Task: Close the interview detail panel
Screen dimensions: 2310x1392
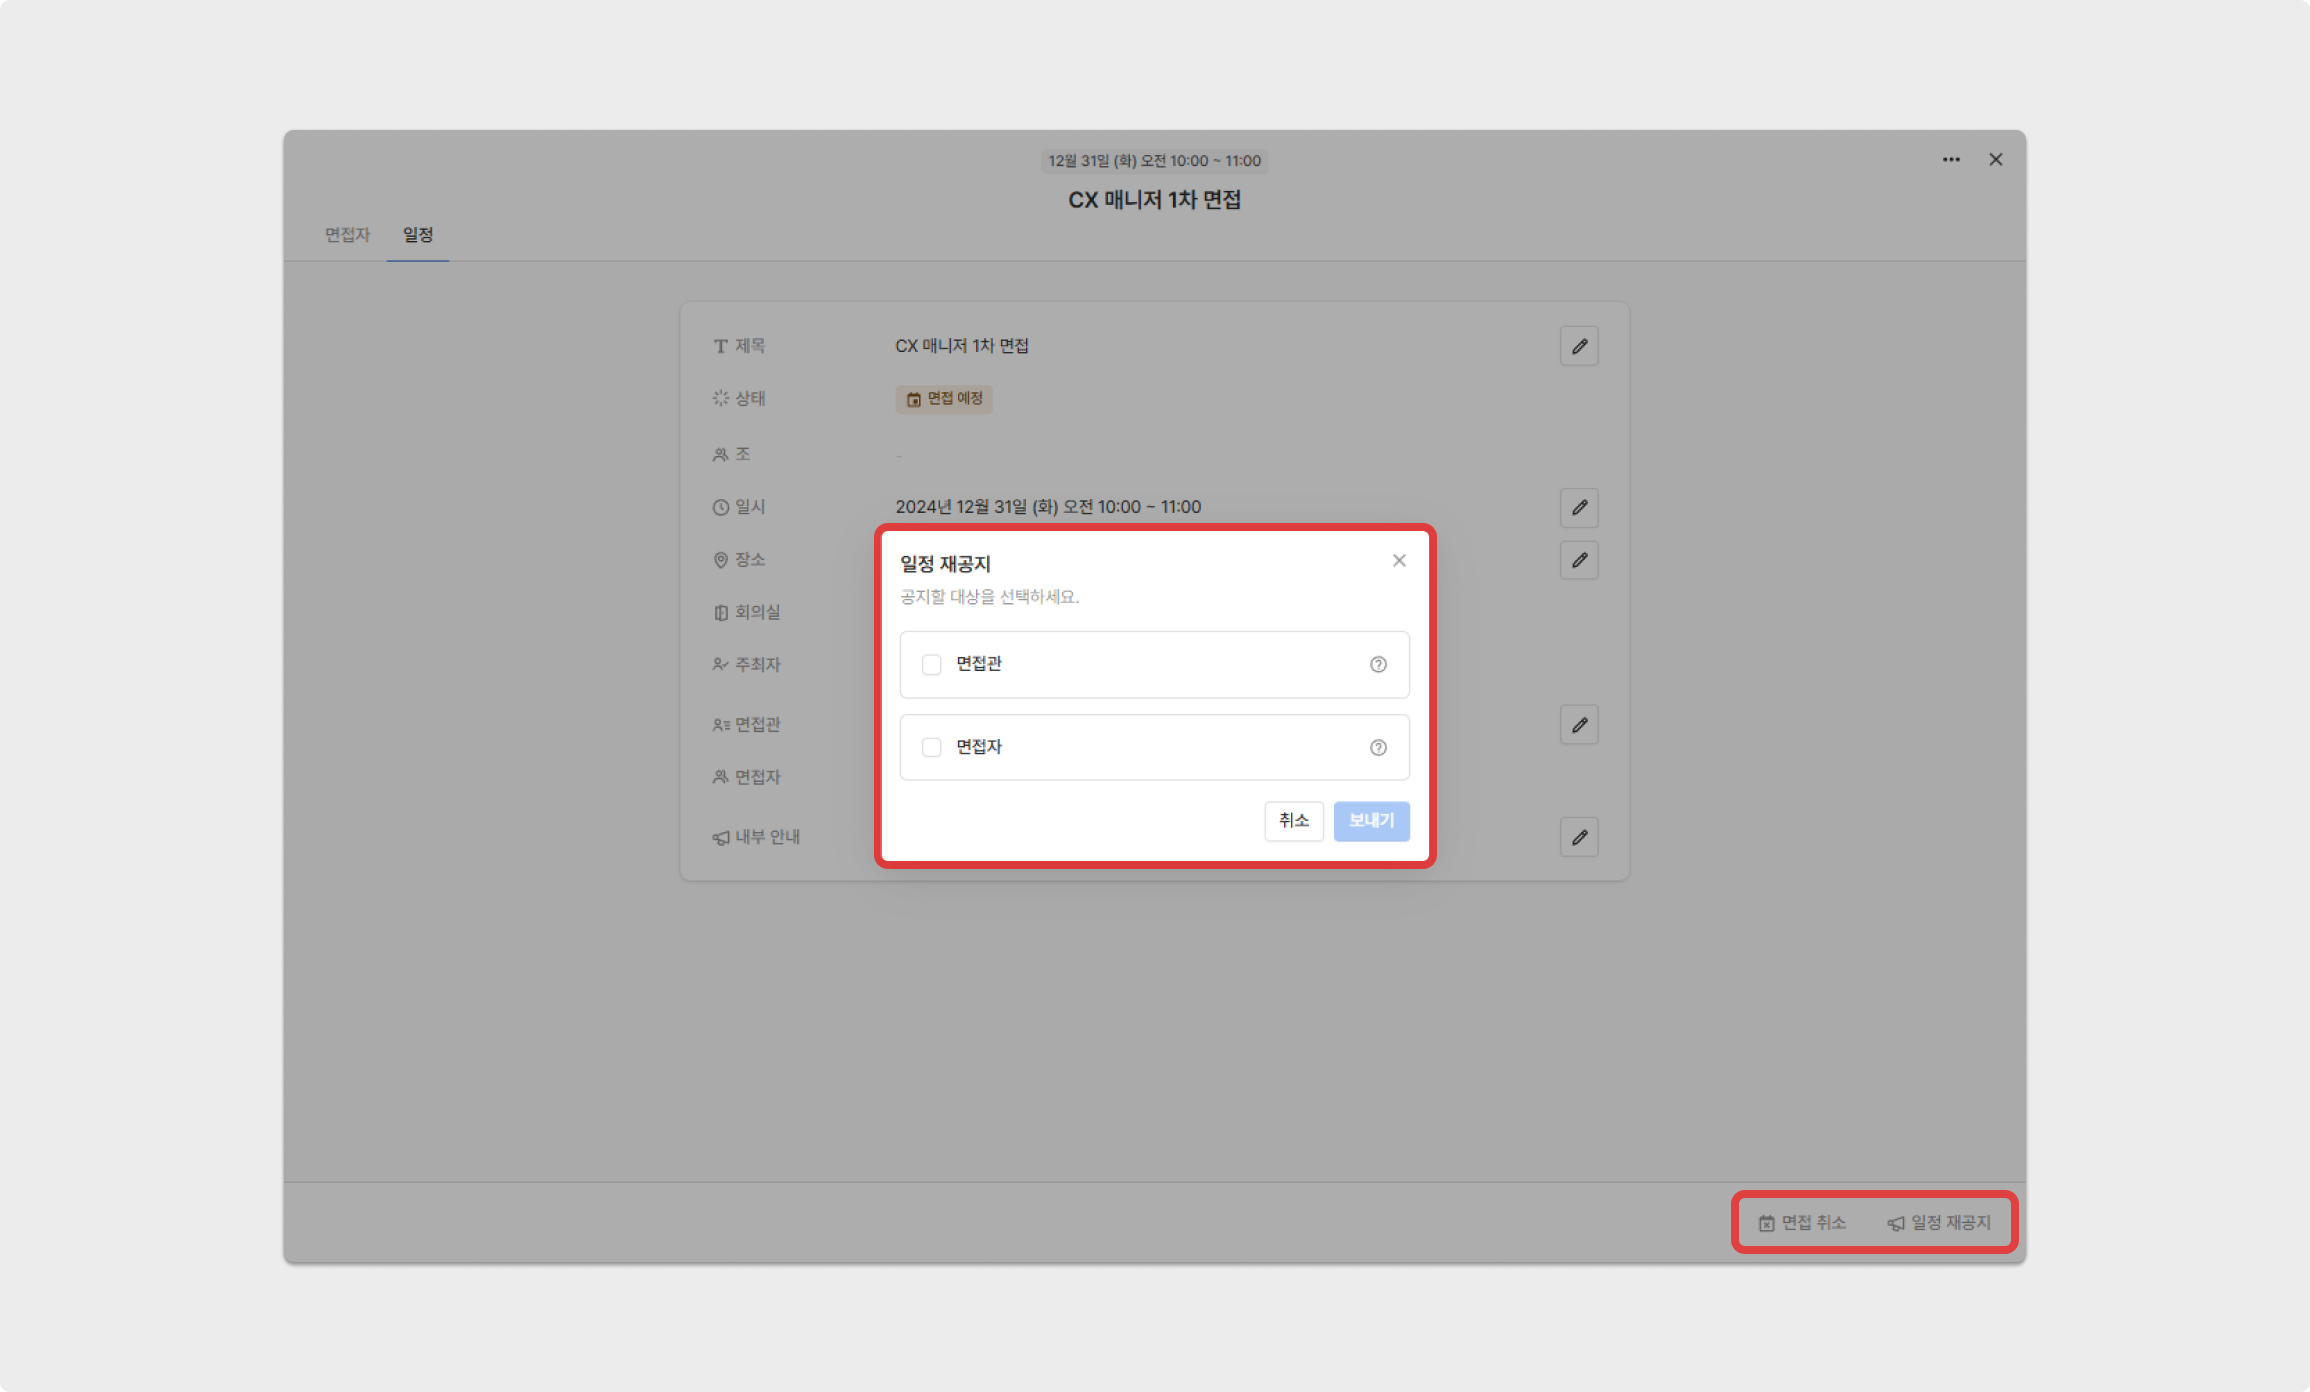Action: coord(1996,160)
